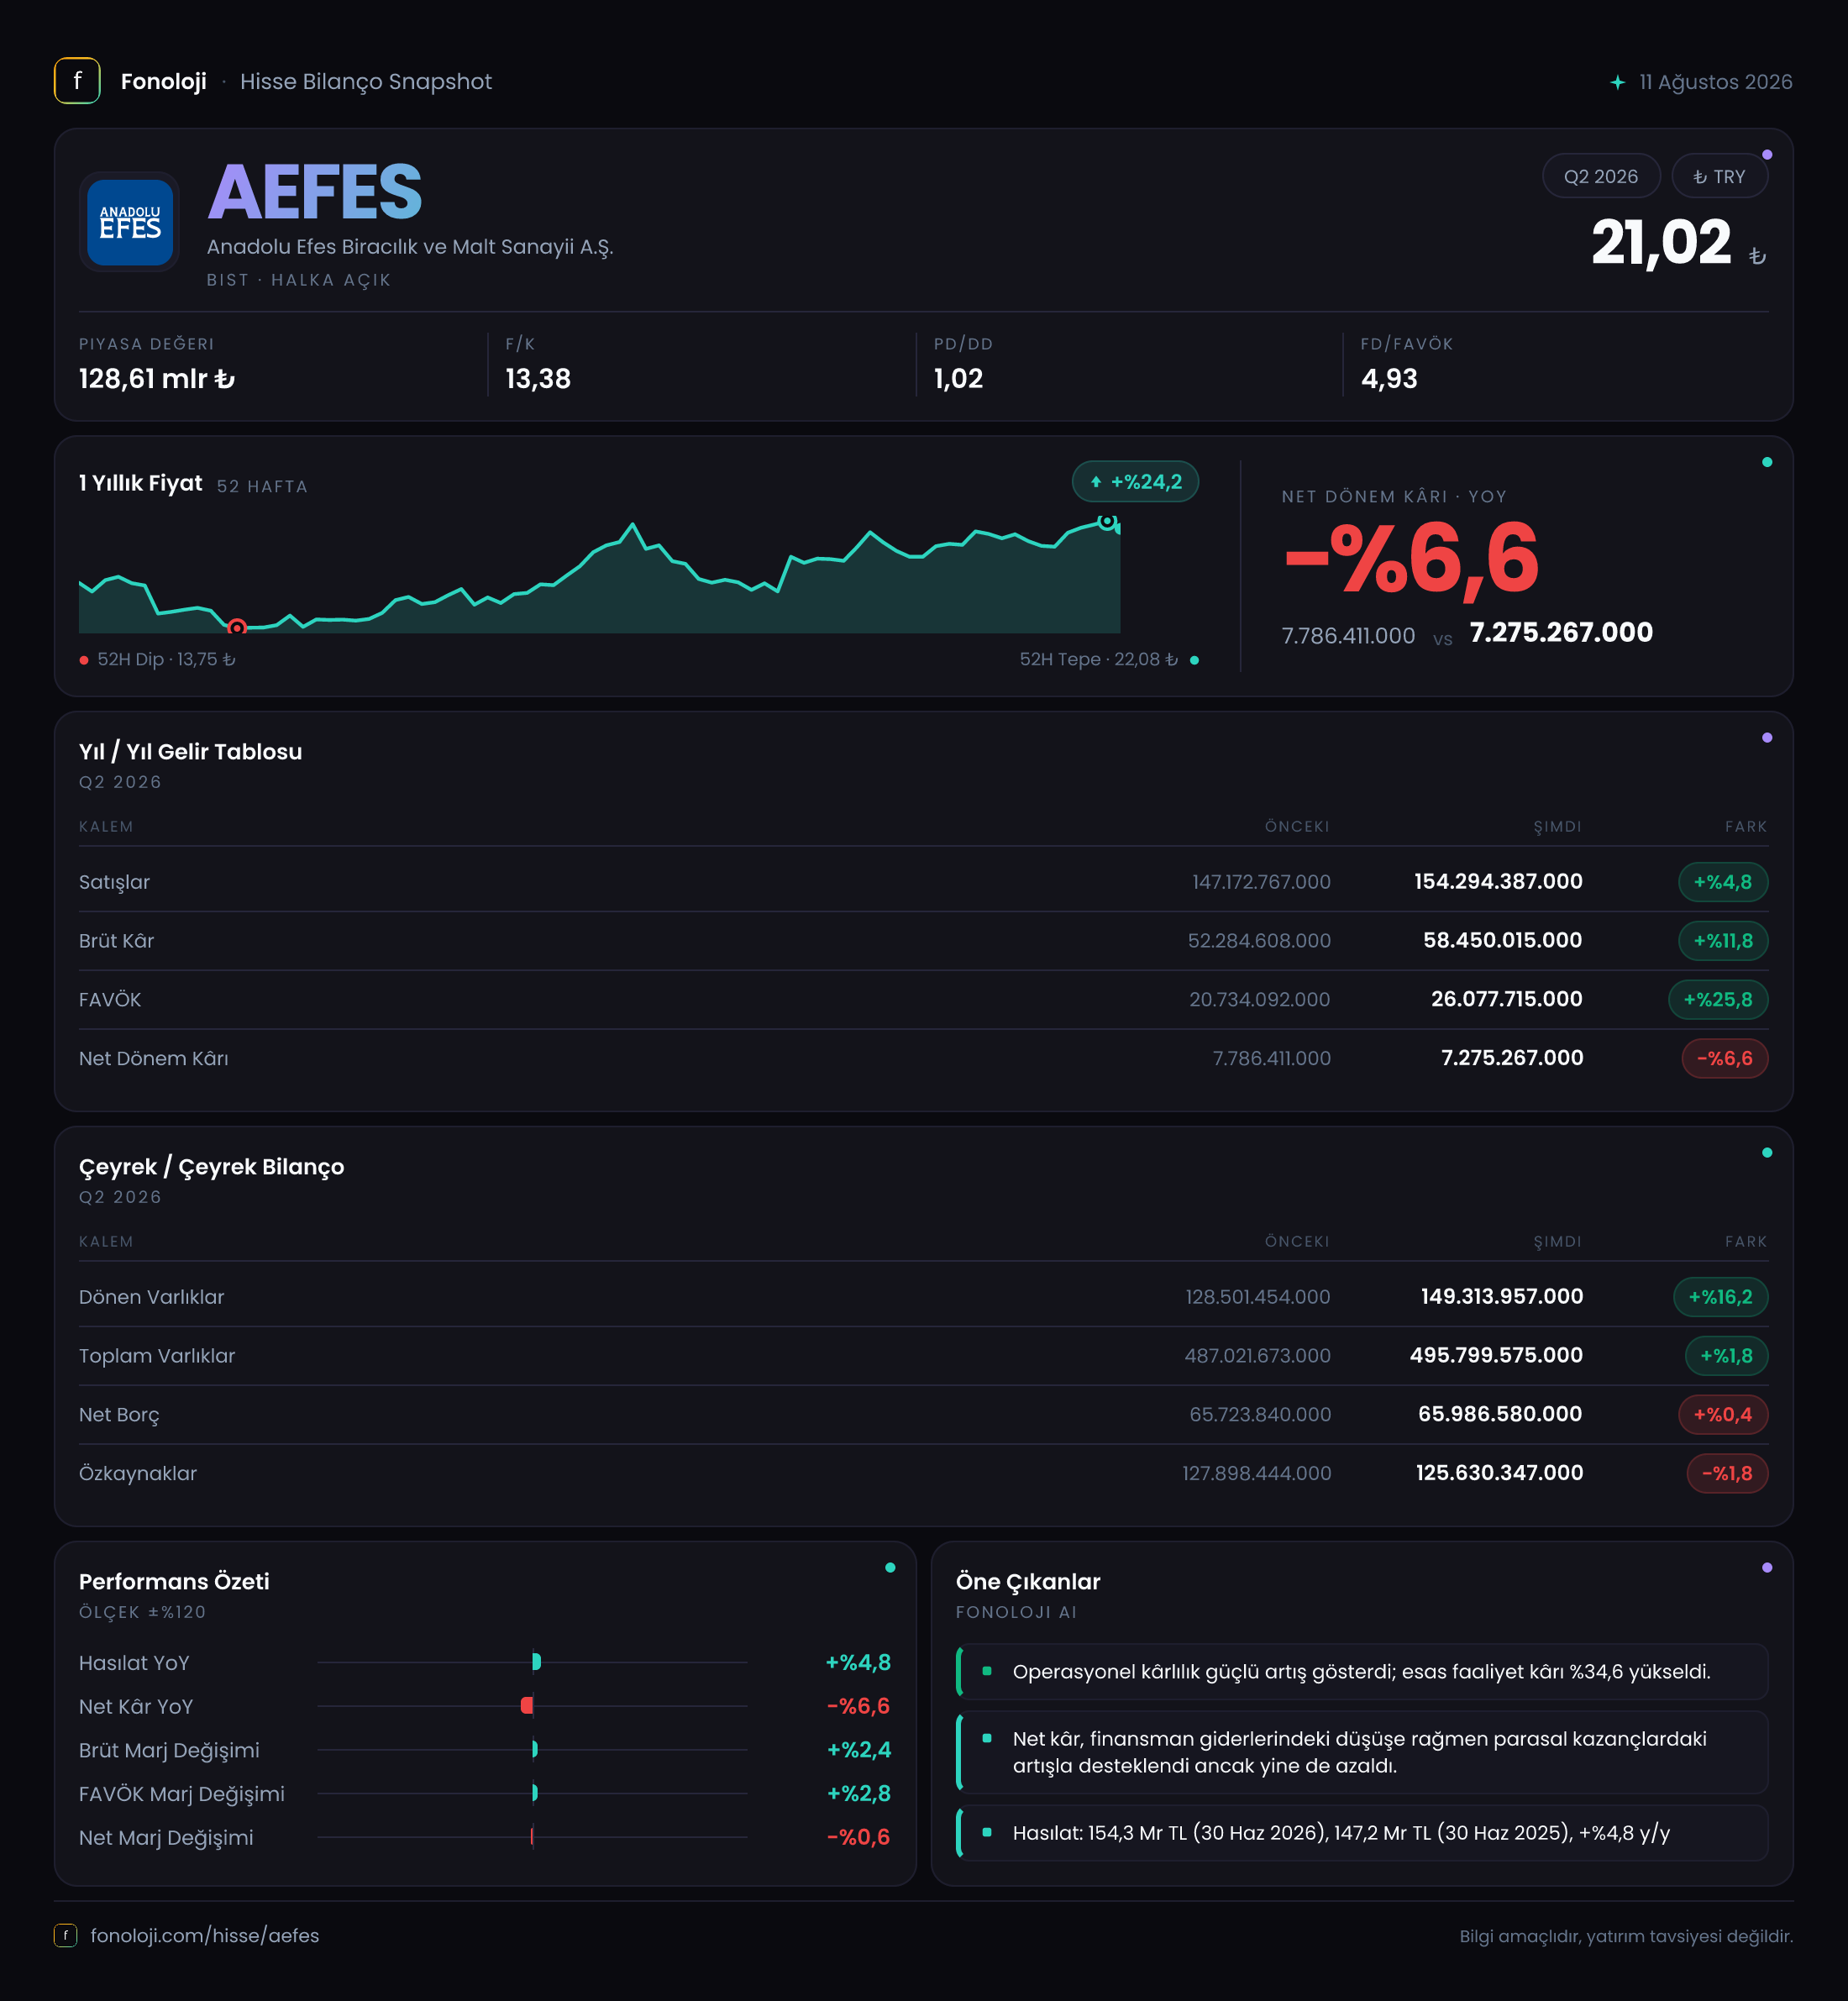Image resolution: width=1848 pixels, height=2001 pixels.
Task: Click the Anadolu Efes company logo
Action: (130, 222)
